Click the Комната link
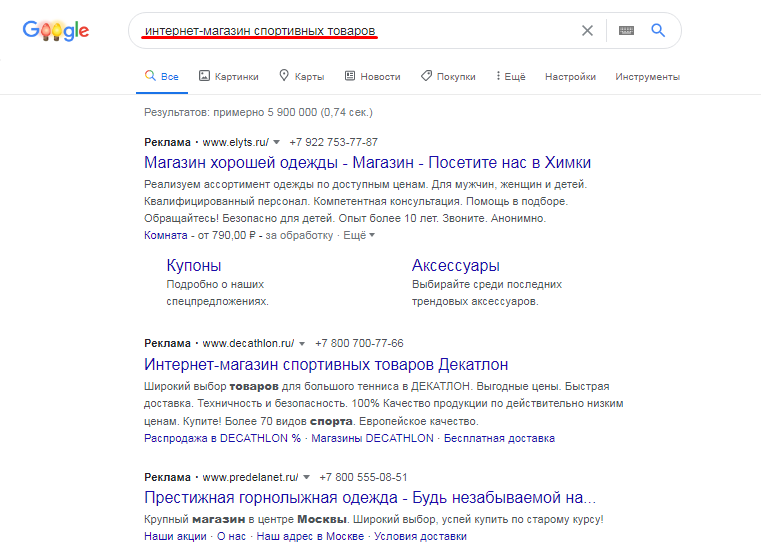 [165, 235]
